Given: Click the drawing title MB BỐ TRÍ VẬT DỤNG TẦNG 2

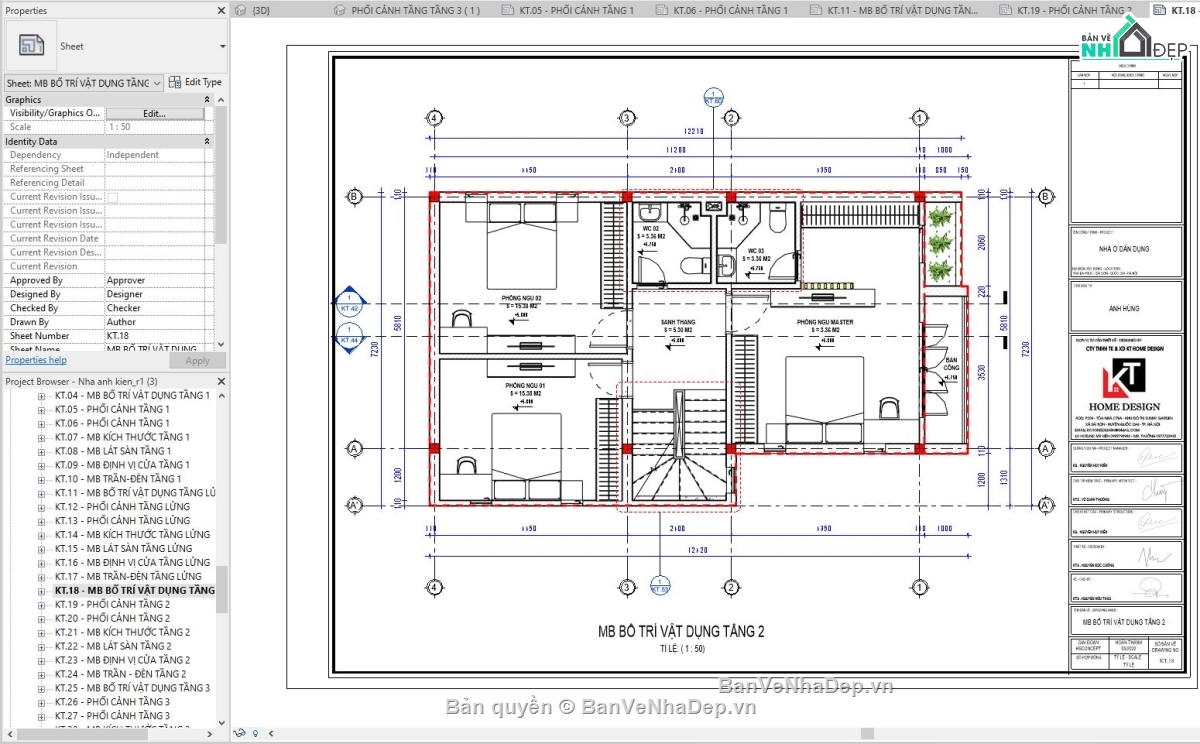Looking at the screenshot, I should [681, 632].
